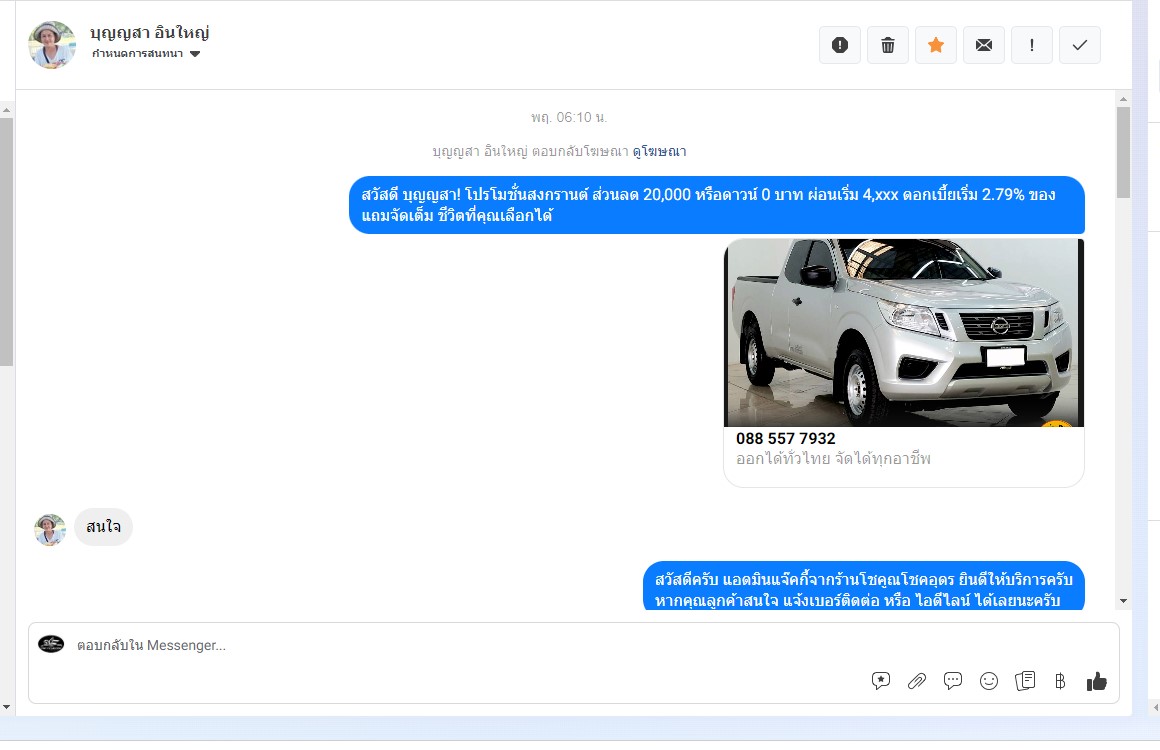The image size is (1160, 750).
Task: Toggle the orange star follow-up icon
Action: (936, 45)
